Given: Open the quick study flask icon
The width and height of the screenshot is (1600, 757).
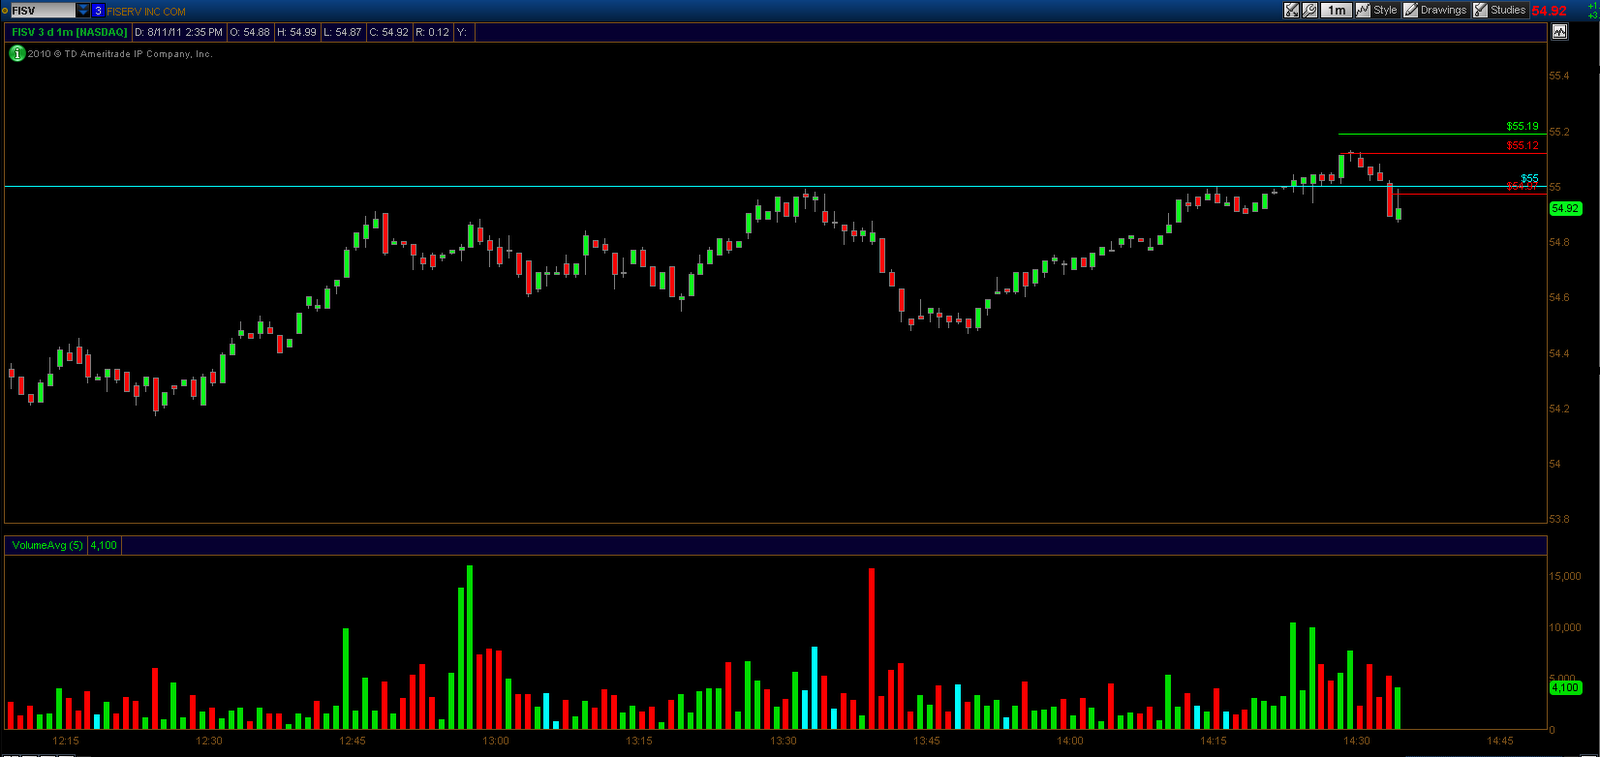Looking at the screenshot, I should click(1291, 10).
